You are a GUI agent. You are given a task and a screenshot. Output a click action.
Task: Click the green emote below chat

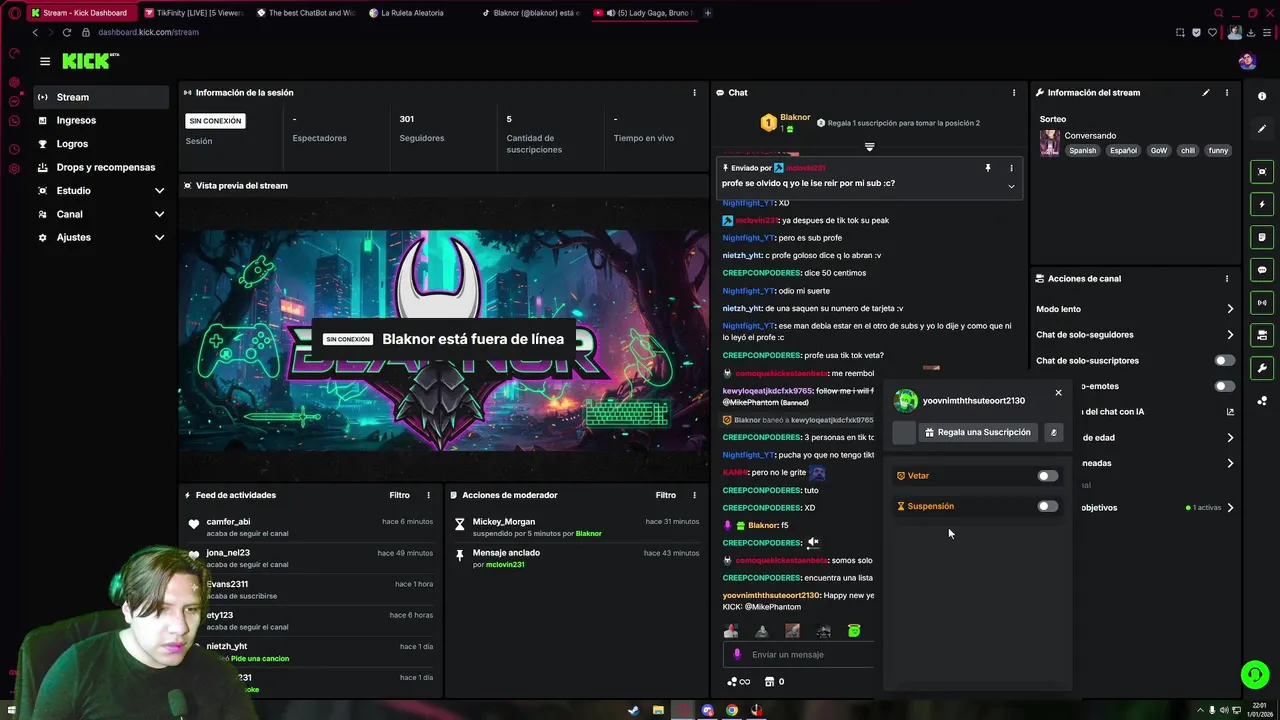point(854,631)
